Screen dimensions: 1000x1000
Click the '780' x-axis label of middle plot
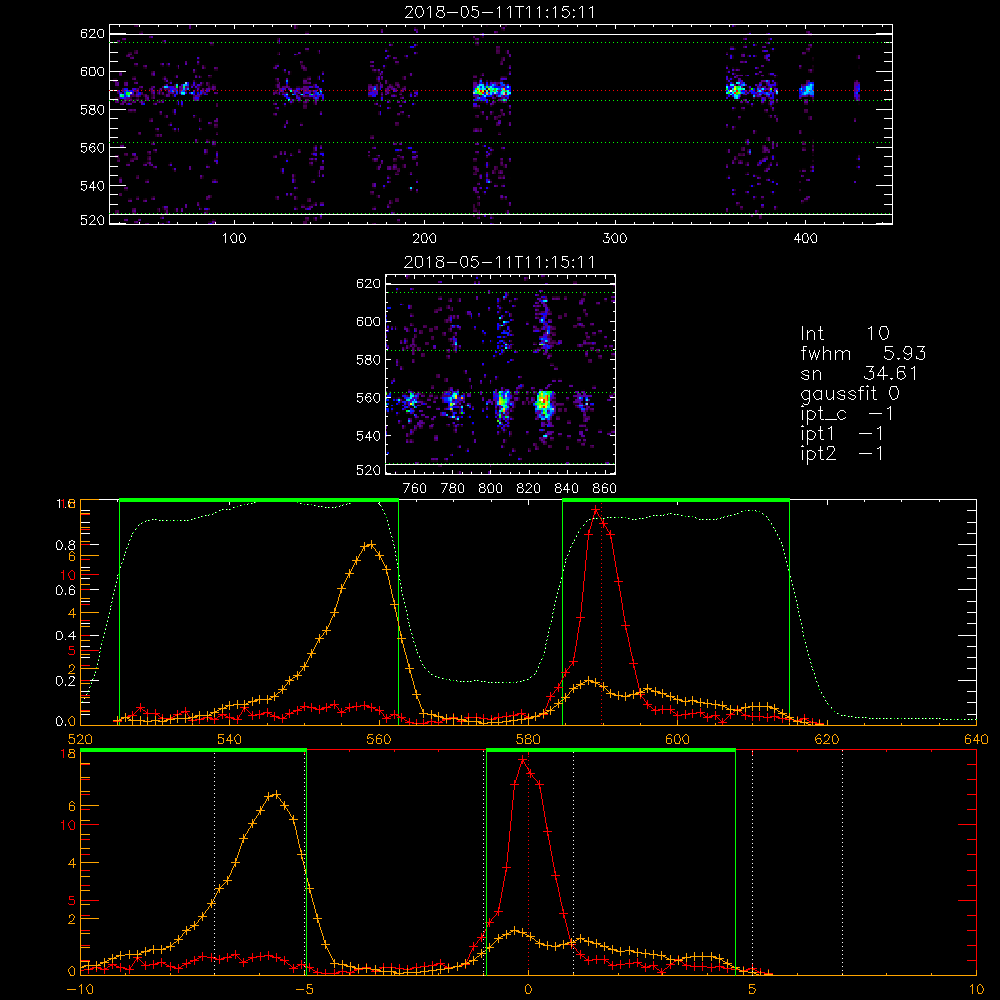(453, 489)
